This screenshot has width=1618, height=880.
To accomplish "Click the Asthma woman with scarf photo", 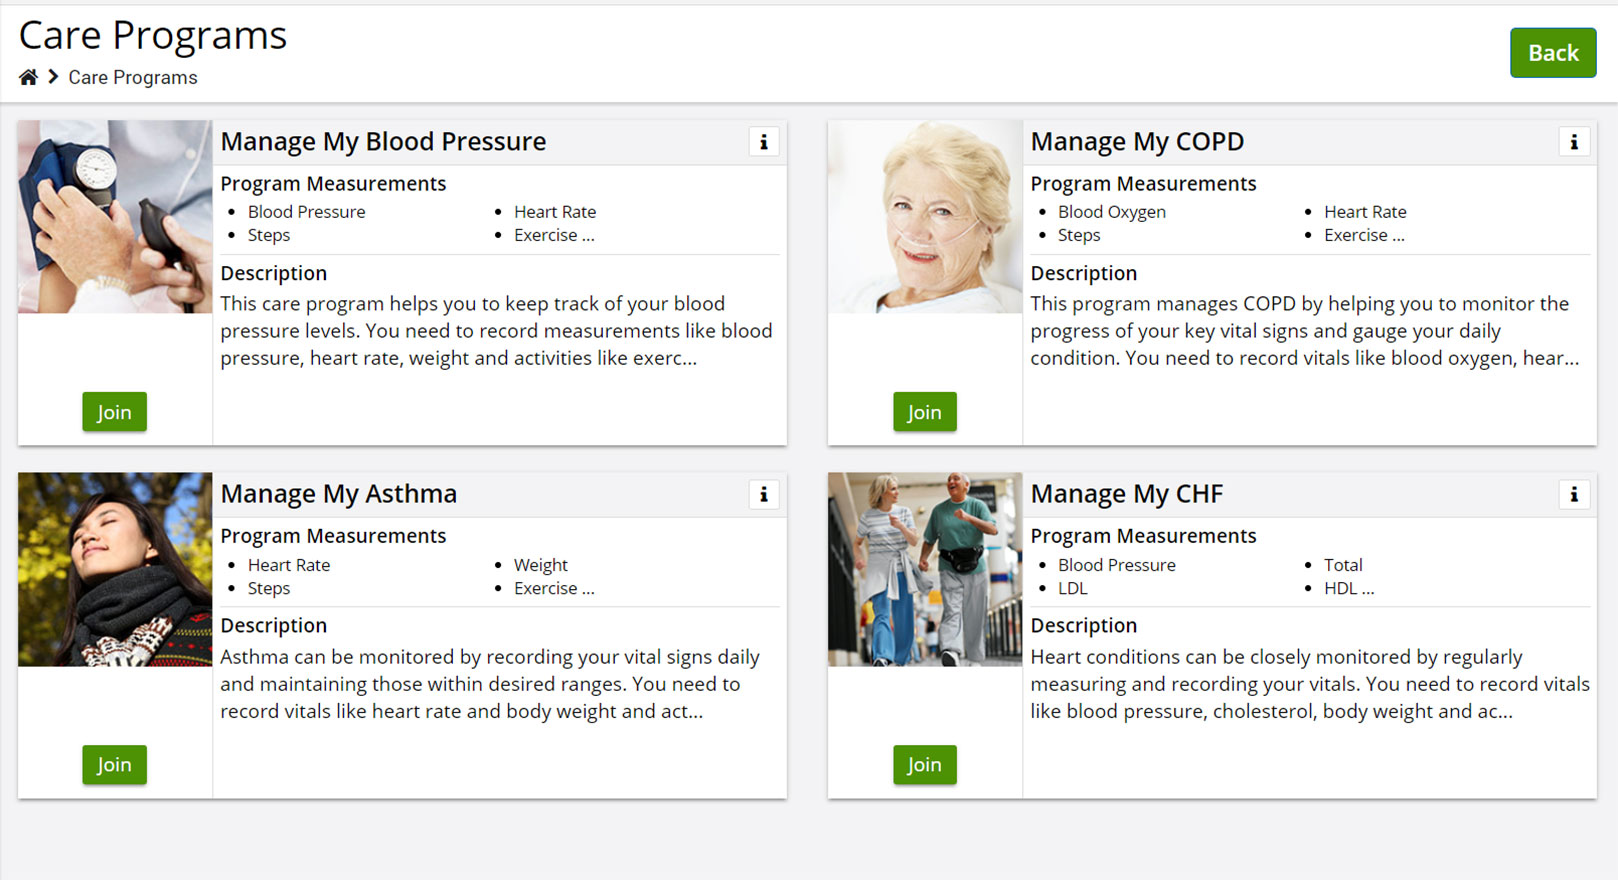I will [115, 570].
